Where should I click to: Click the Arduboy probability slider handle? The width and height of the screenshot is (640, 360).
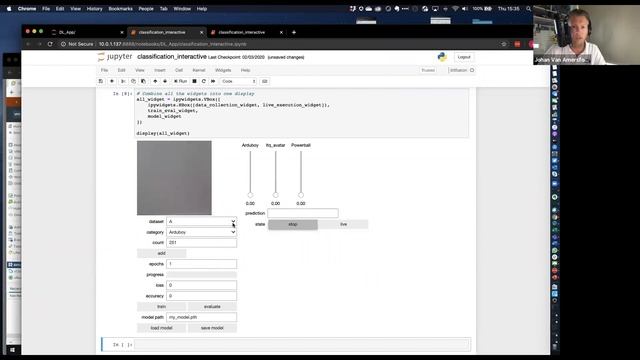click(250, 195)
